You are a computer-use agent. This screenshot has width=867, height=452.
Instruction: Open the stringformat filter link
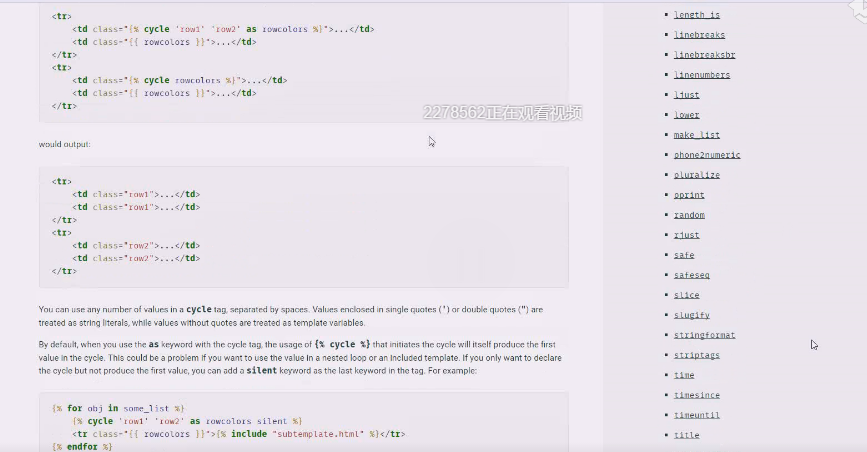[x=704, y=335]
